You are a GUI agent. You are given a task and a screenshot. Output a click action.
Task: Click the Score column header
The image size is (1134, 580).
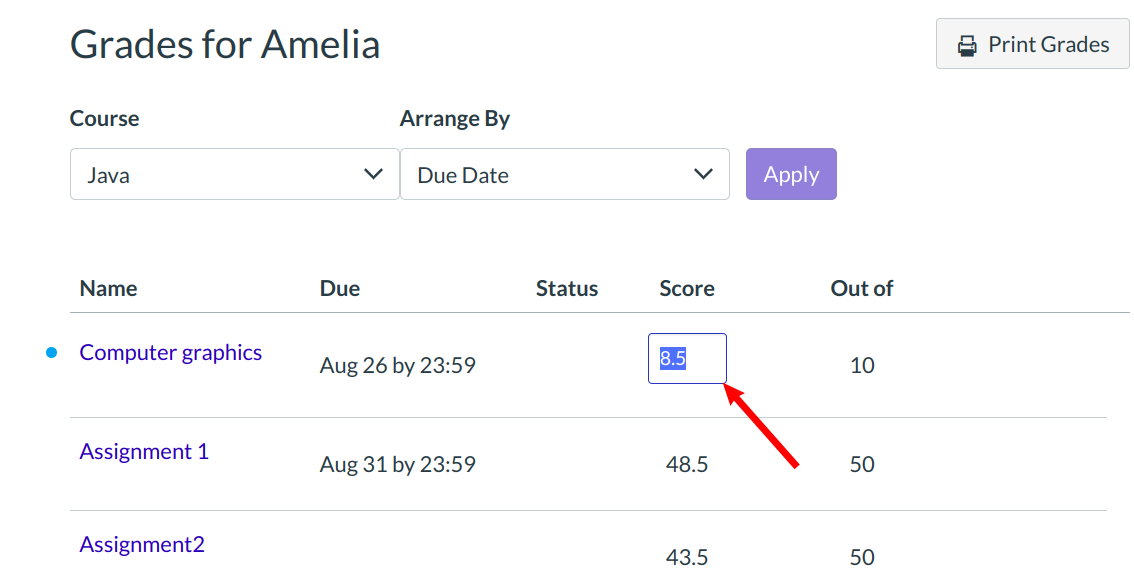[x=687, y=289]
